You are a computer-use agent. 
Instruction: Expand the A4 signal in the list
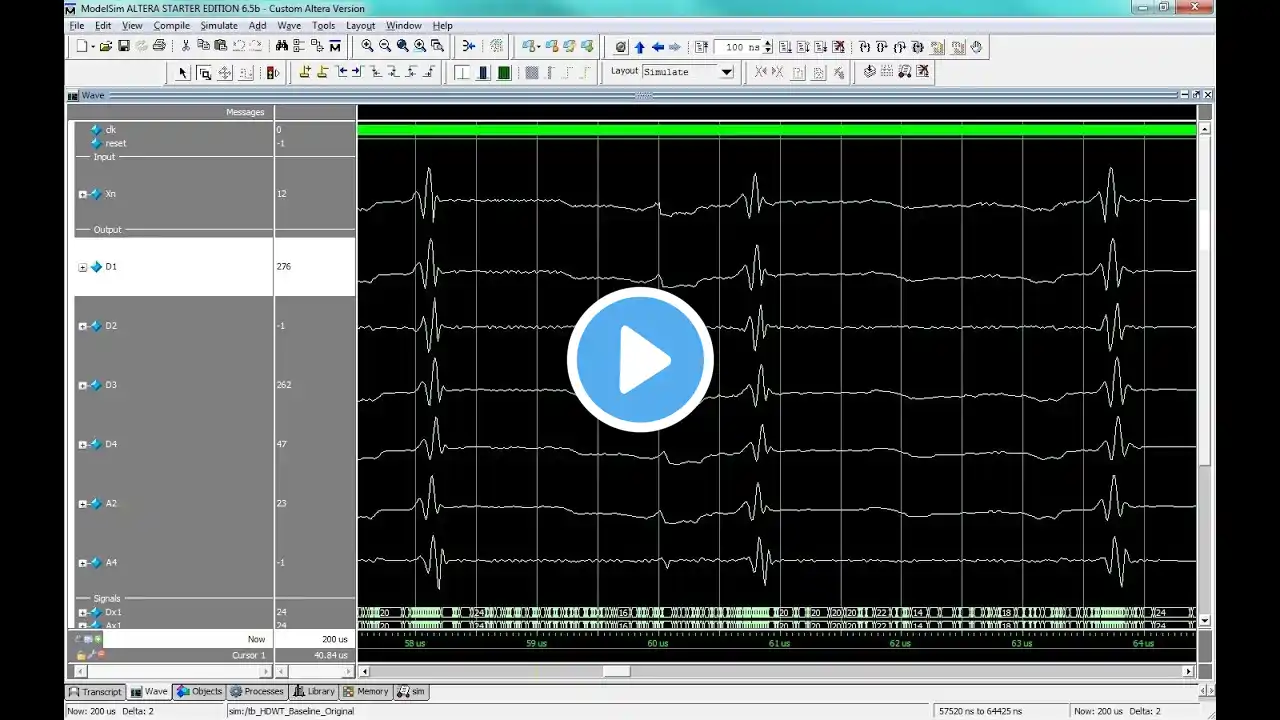[83, 563]
